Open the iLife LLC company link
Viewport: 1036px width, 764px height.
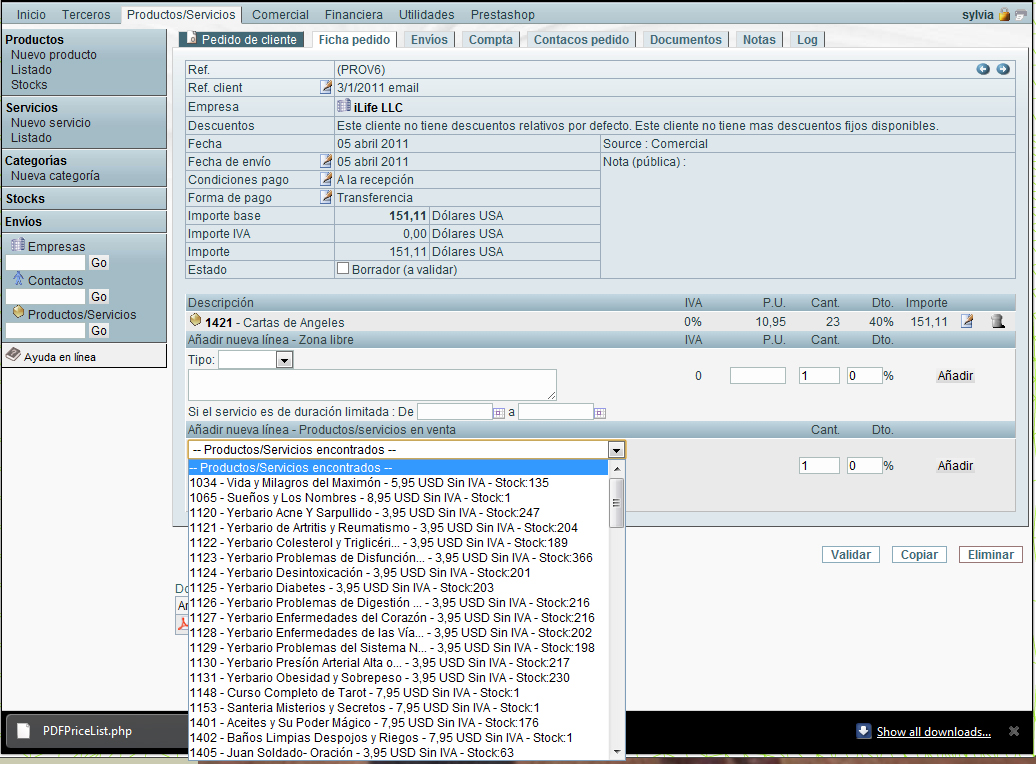(x=378, y=107)
